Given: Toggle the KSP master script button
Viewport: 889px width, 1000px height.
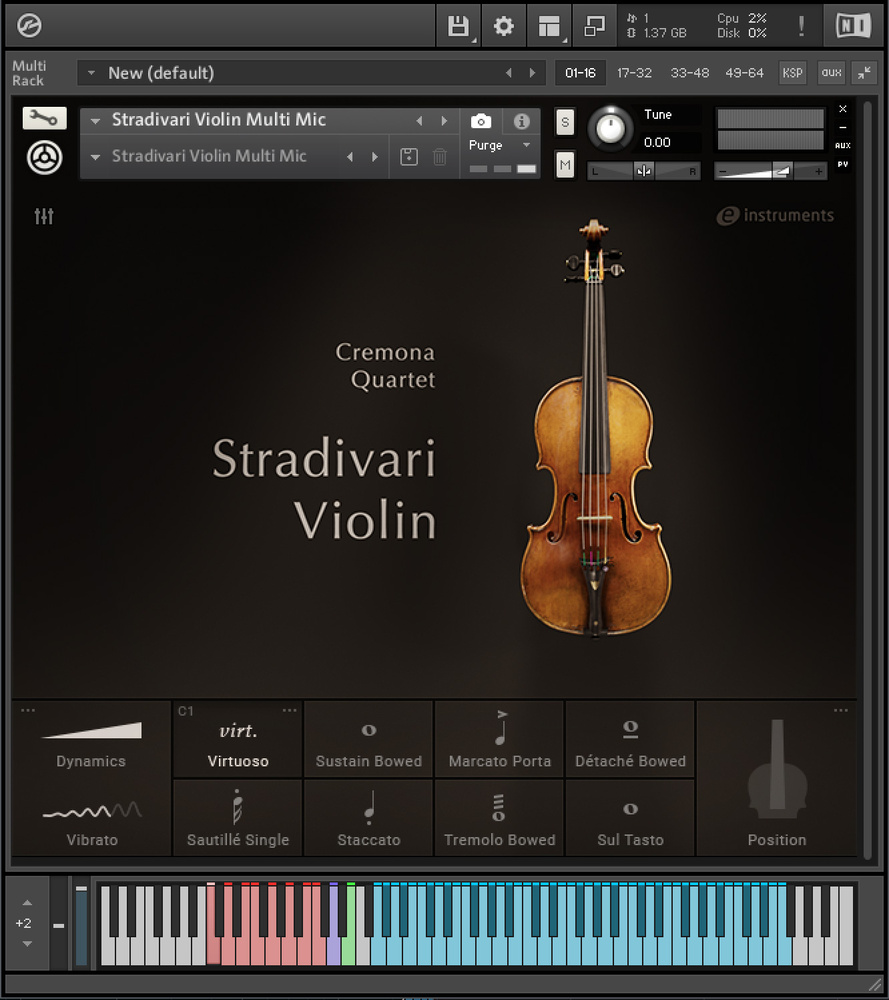Looking at the screenshot, I should click(x=792, y=73).
